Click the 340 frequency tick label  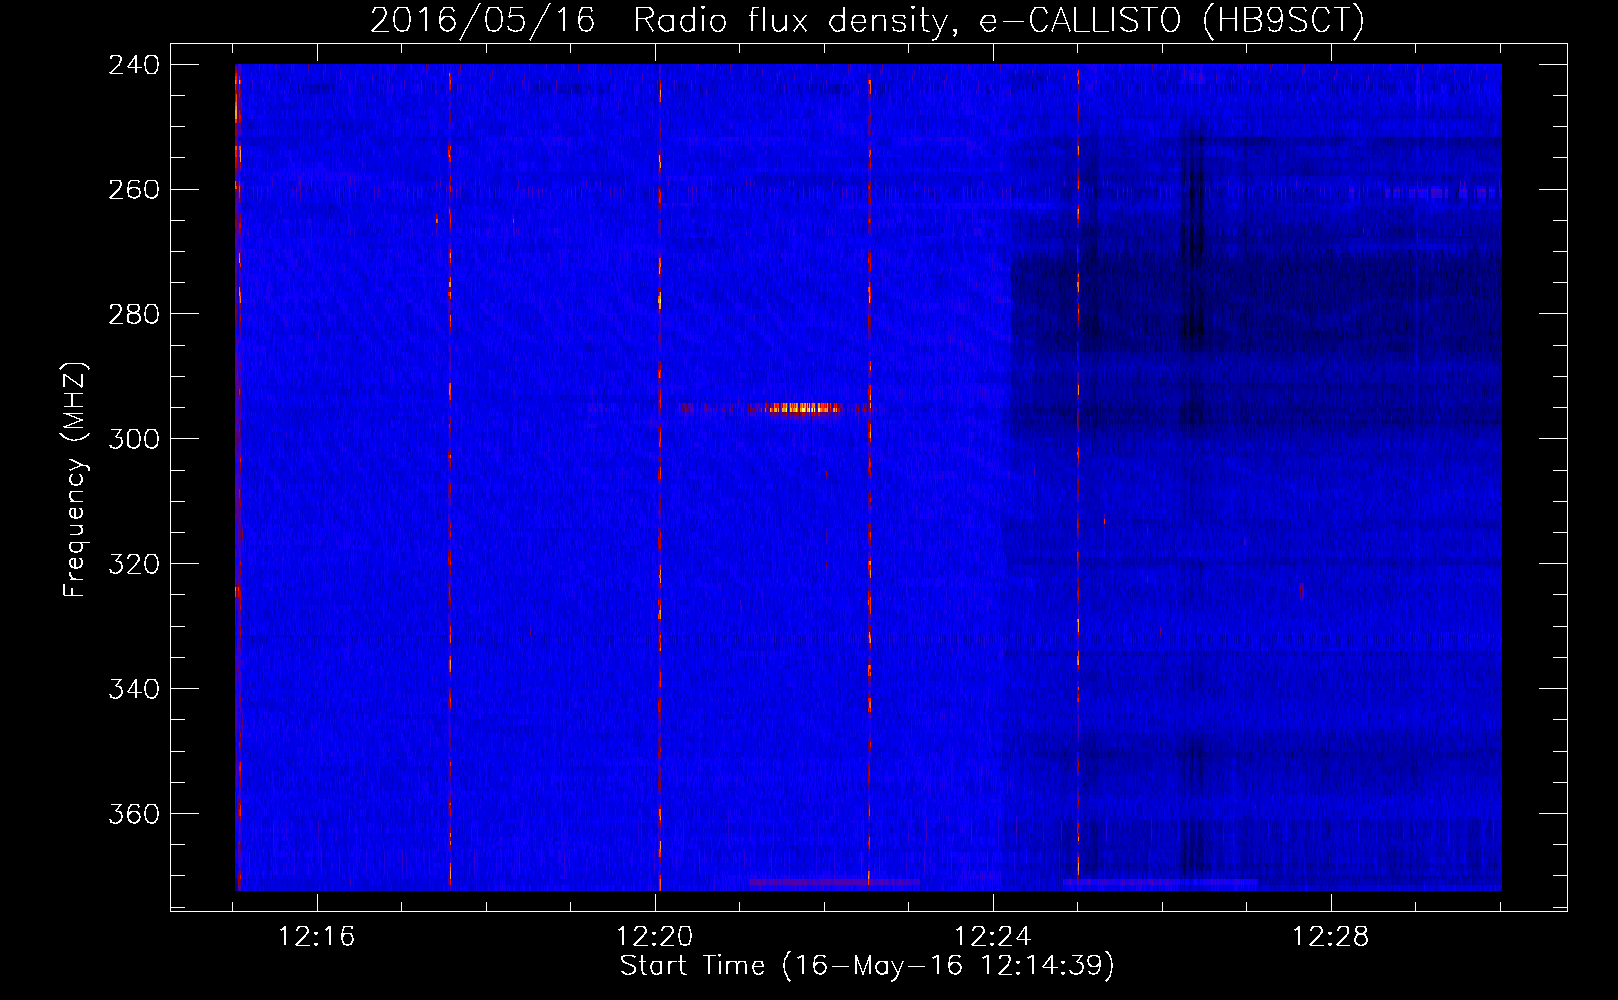[134, 690]
